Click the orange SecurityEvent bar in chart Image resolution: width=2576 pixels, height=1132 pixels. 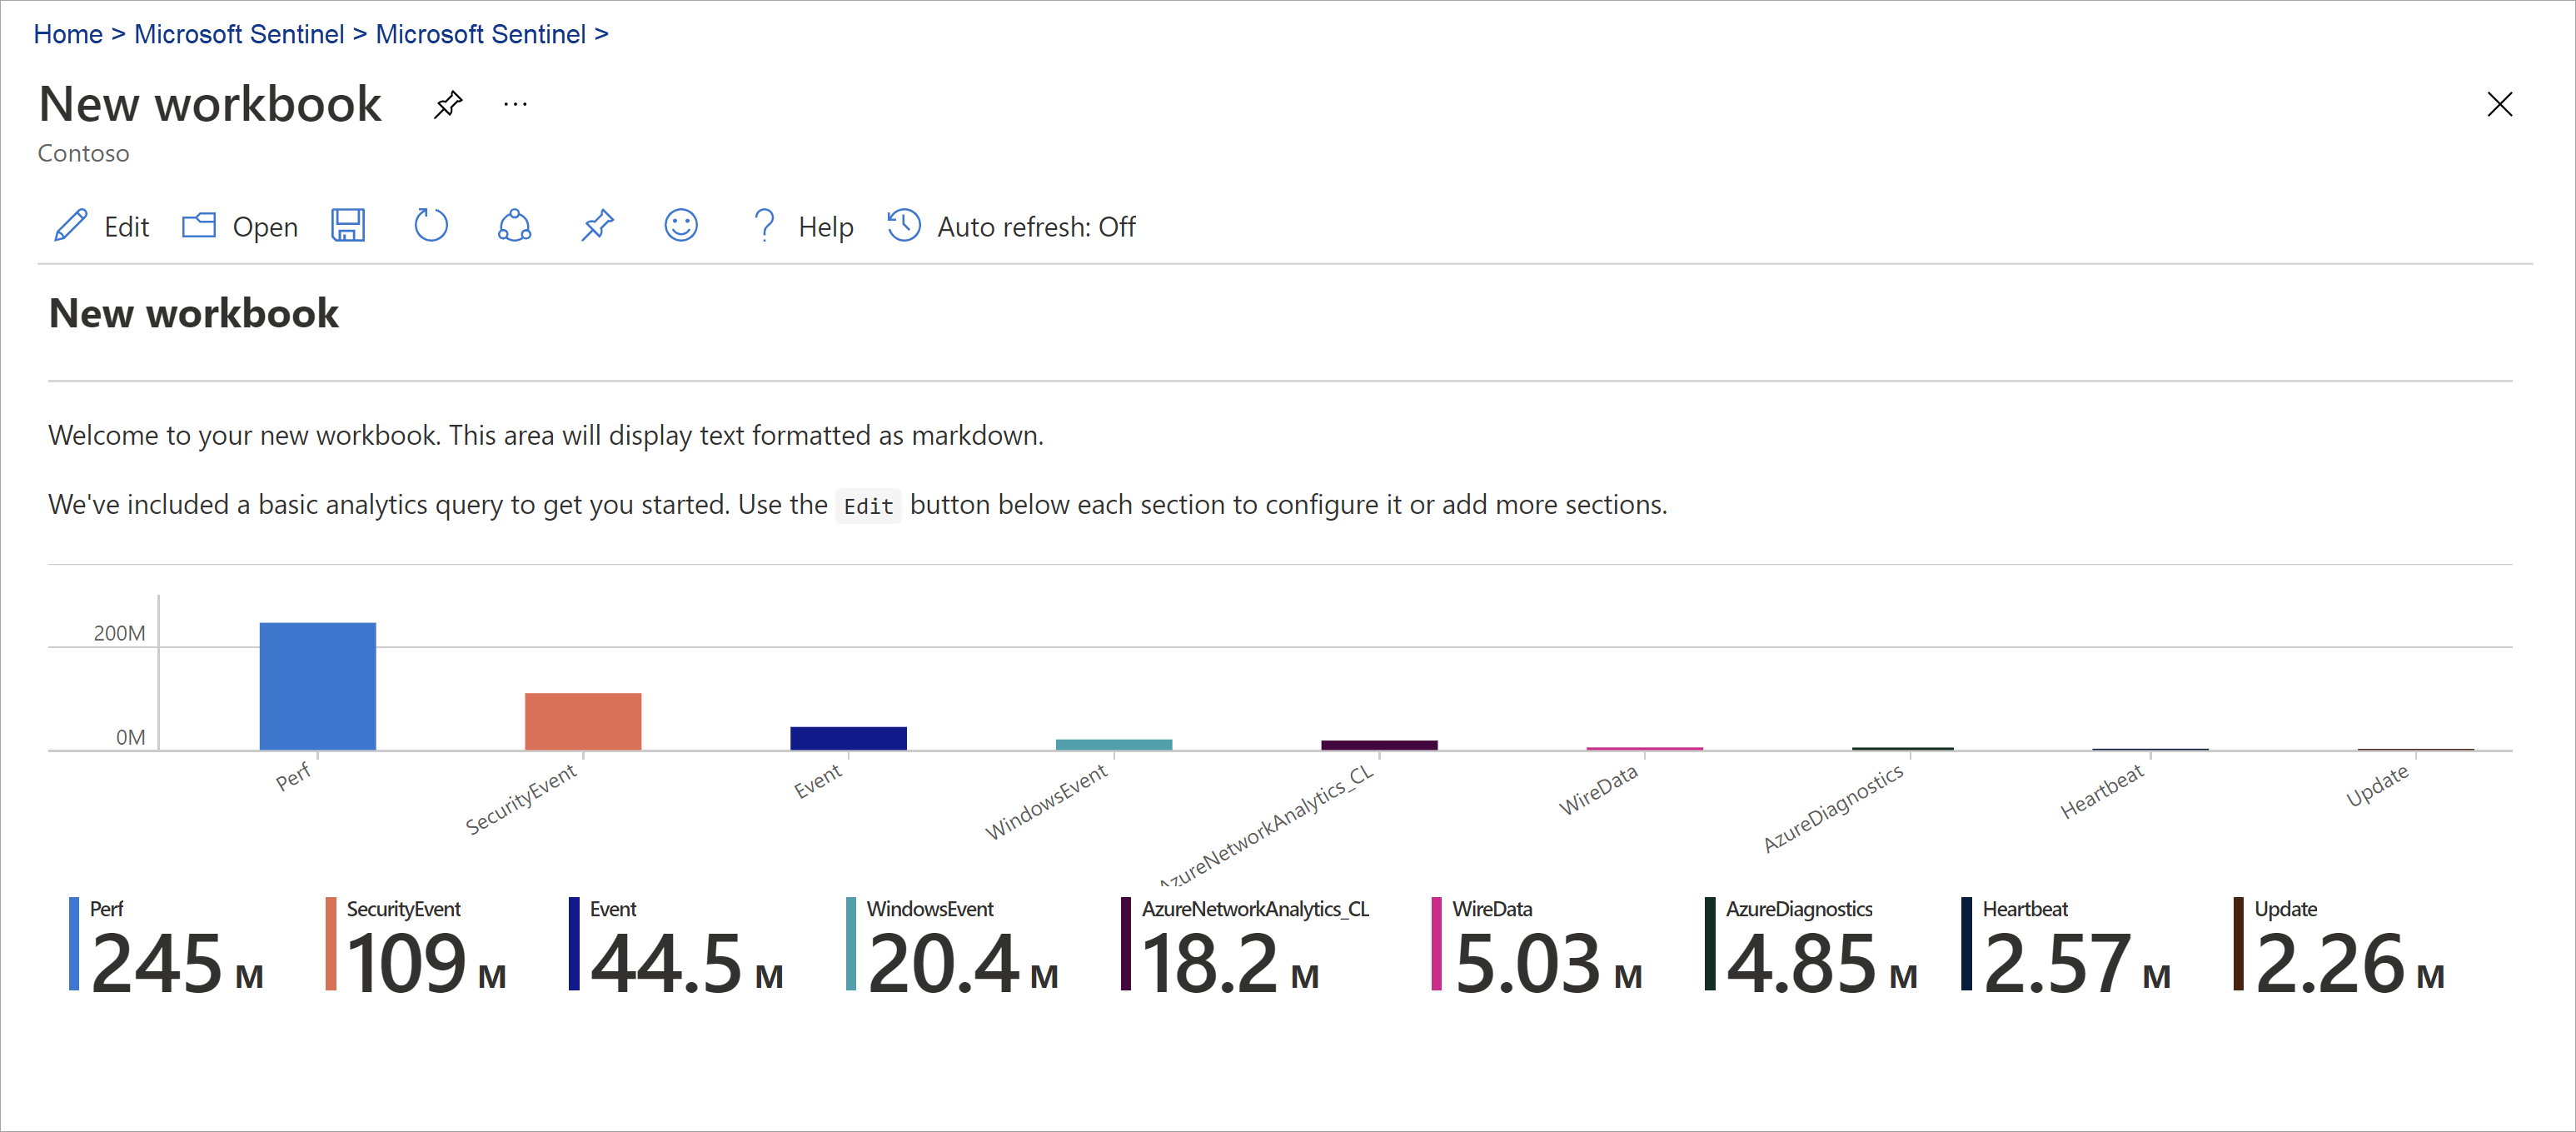coord(583,721)
